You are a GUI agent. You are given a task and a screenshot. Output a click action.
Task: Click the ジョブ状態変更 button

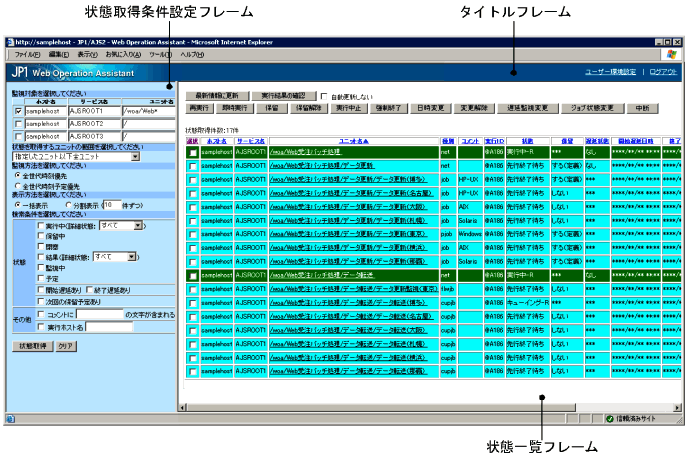592,108
